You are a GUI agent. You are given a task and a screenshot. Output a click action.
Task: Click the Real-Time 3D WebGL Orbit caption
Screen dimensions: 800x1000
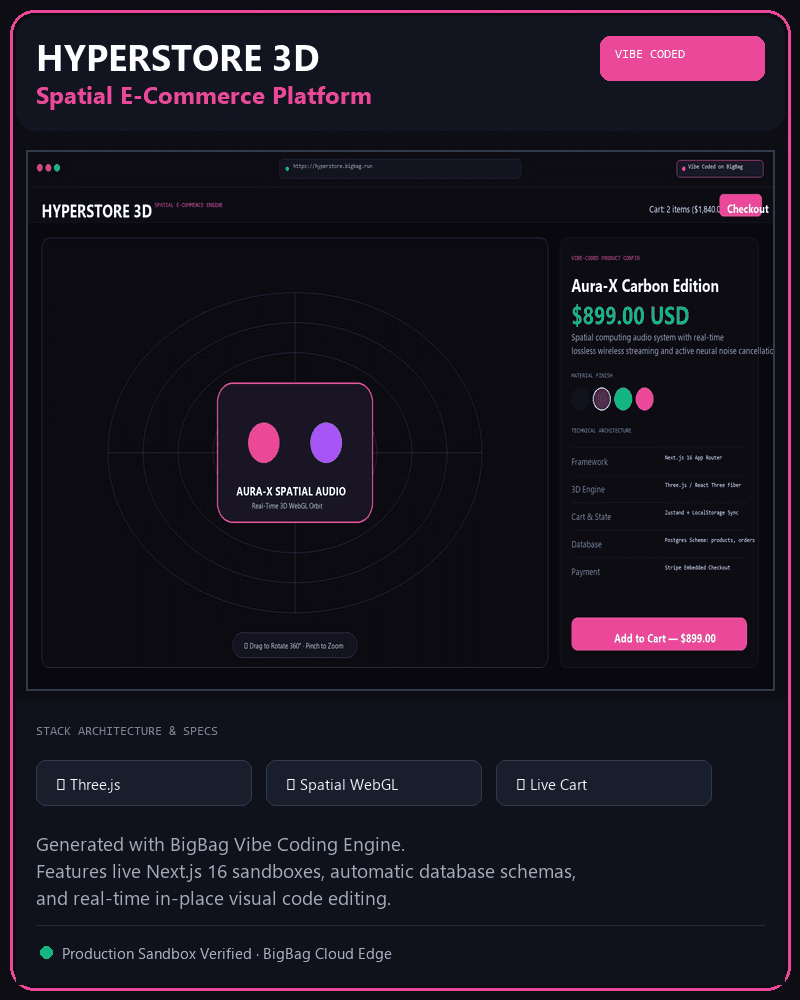(x=287, y=506)
